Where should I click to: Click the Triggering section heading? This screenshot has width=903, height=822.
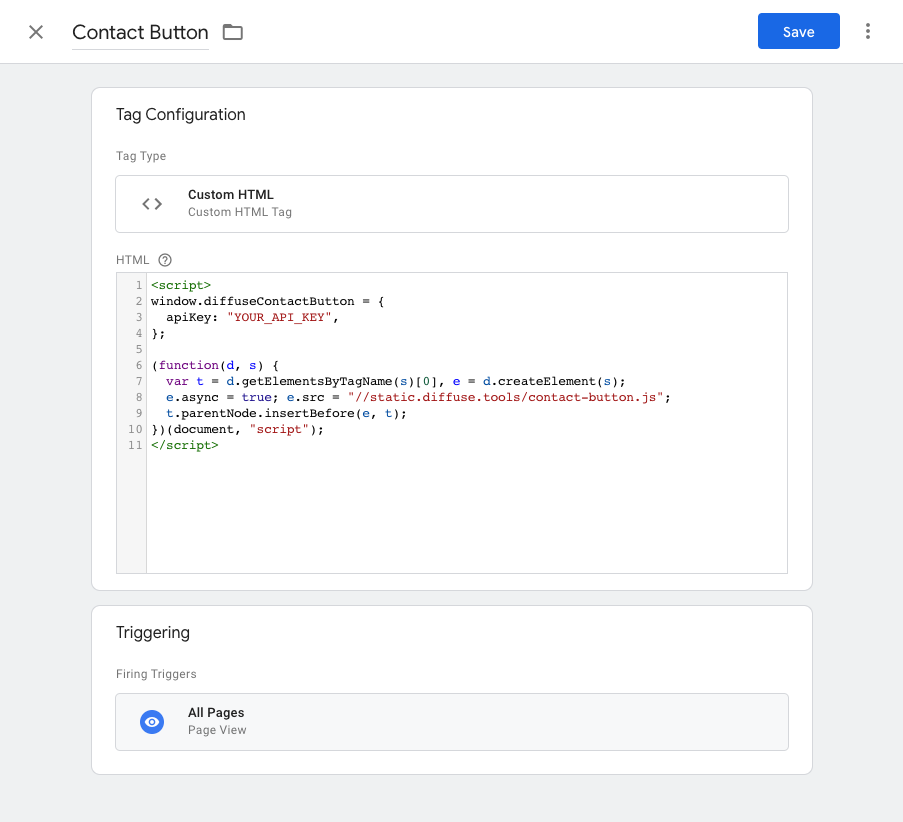[x=153, y=632]
